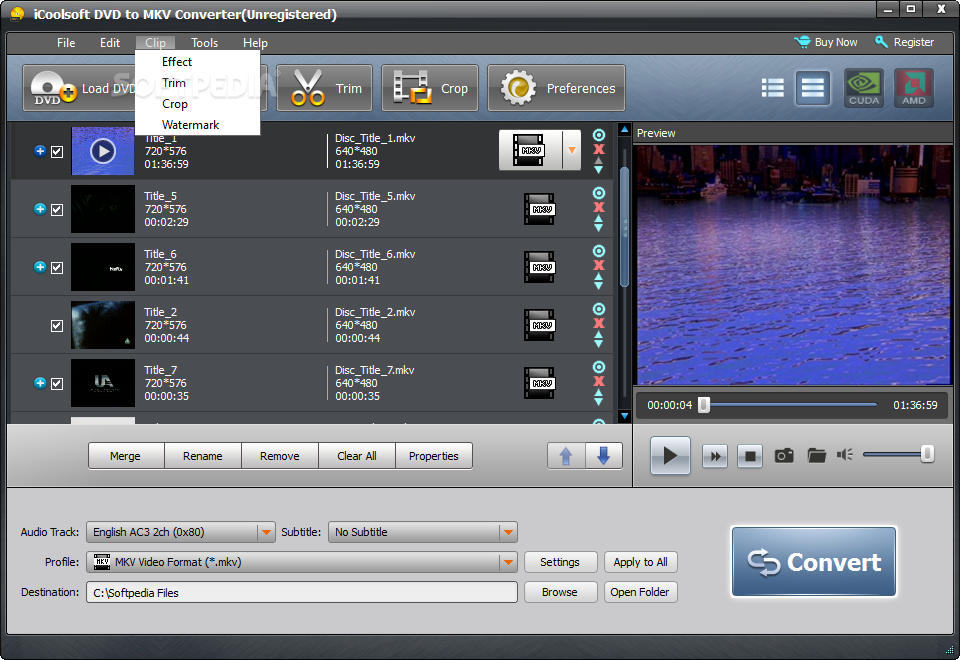Select Effect from Clip menu
Screen dimensions: 960x660
click(x=177, y=62)
